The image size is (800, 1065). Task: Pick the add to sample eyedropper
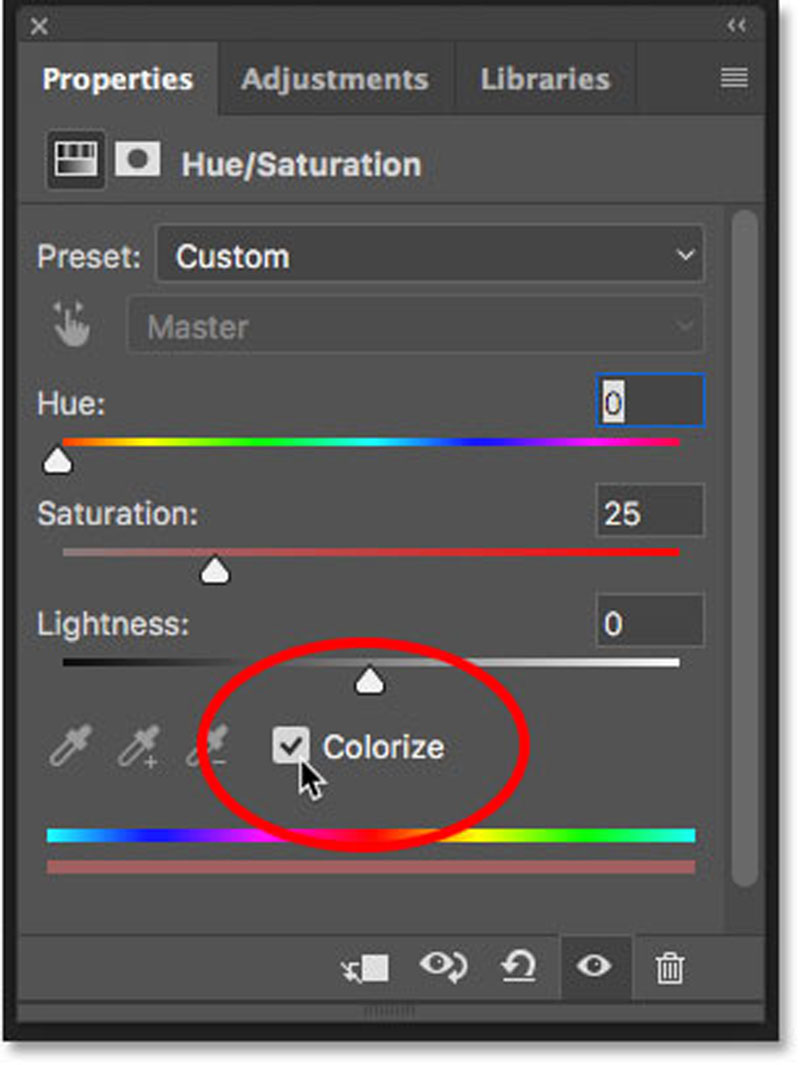click(139, 747)
